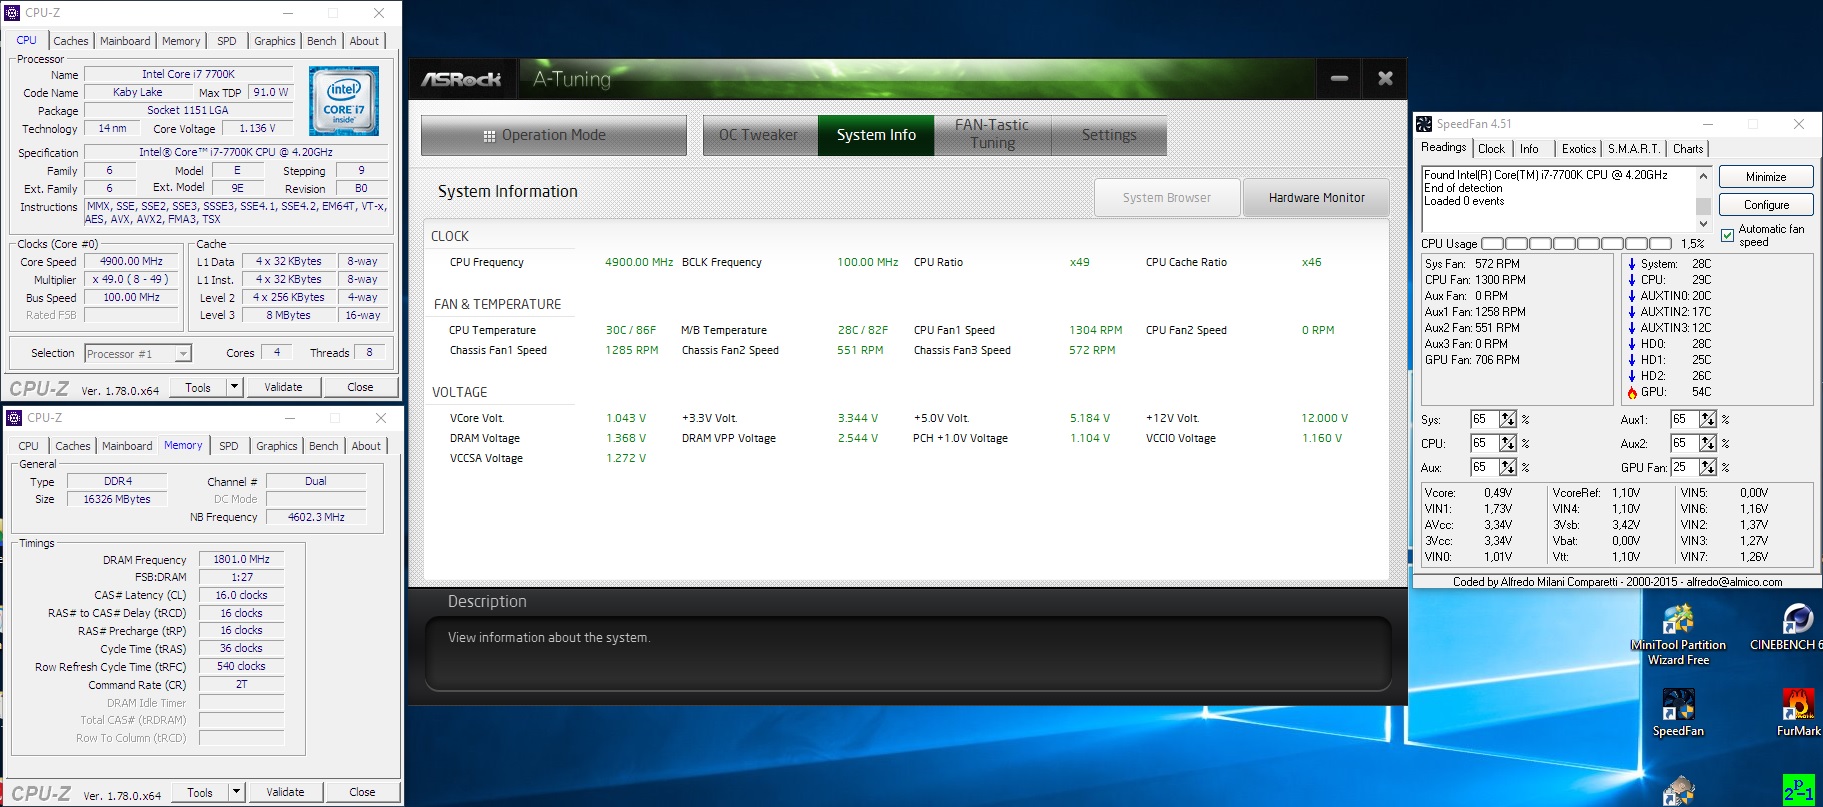
Task: Switch to Clock tab in SpeedFan
Action: tap(1491, 149)
